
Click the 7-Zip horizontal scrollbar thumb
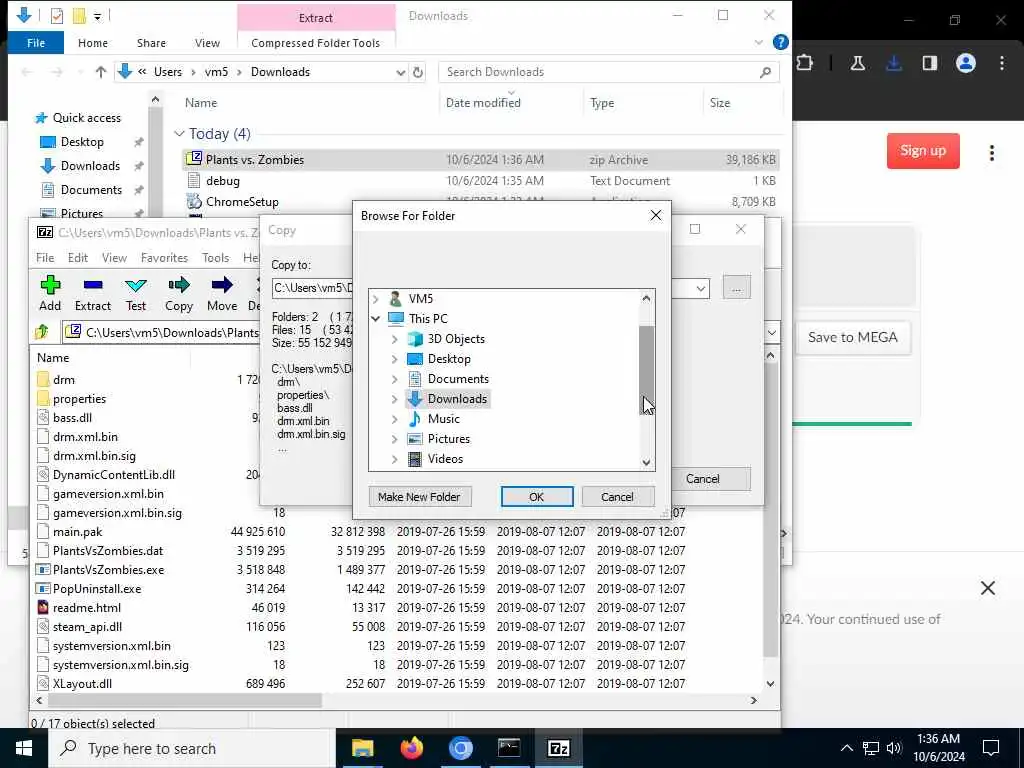click(x=185, y=700)
